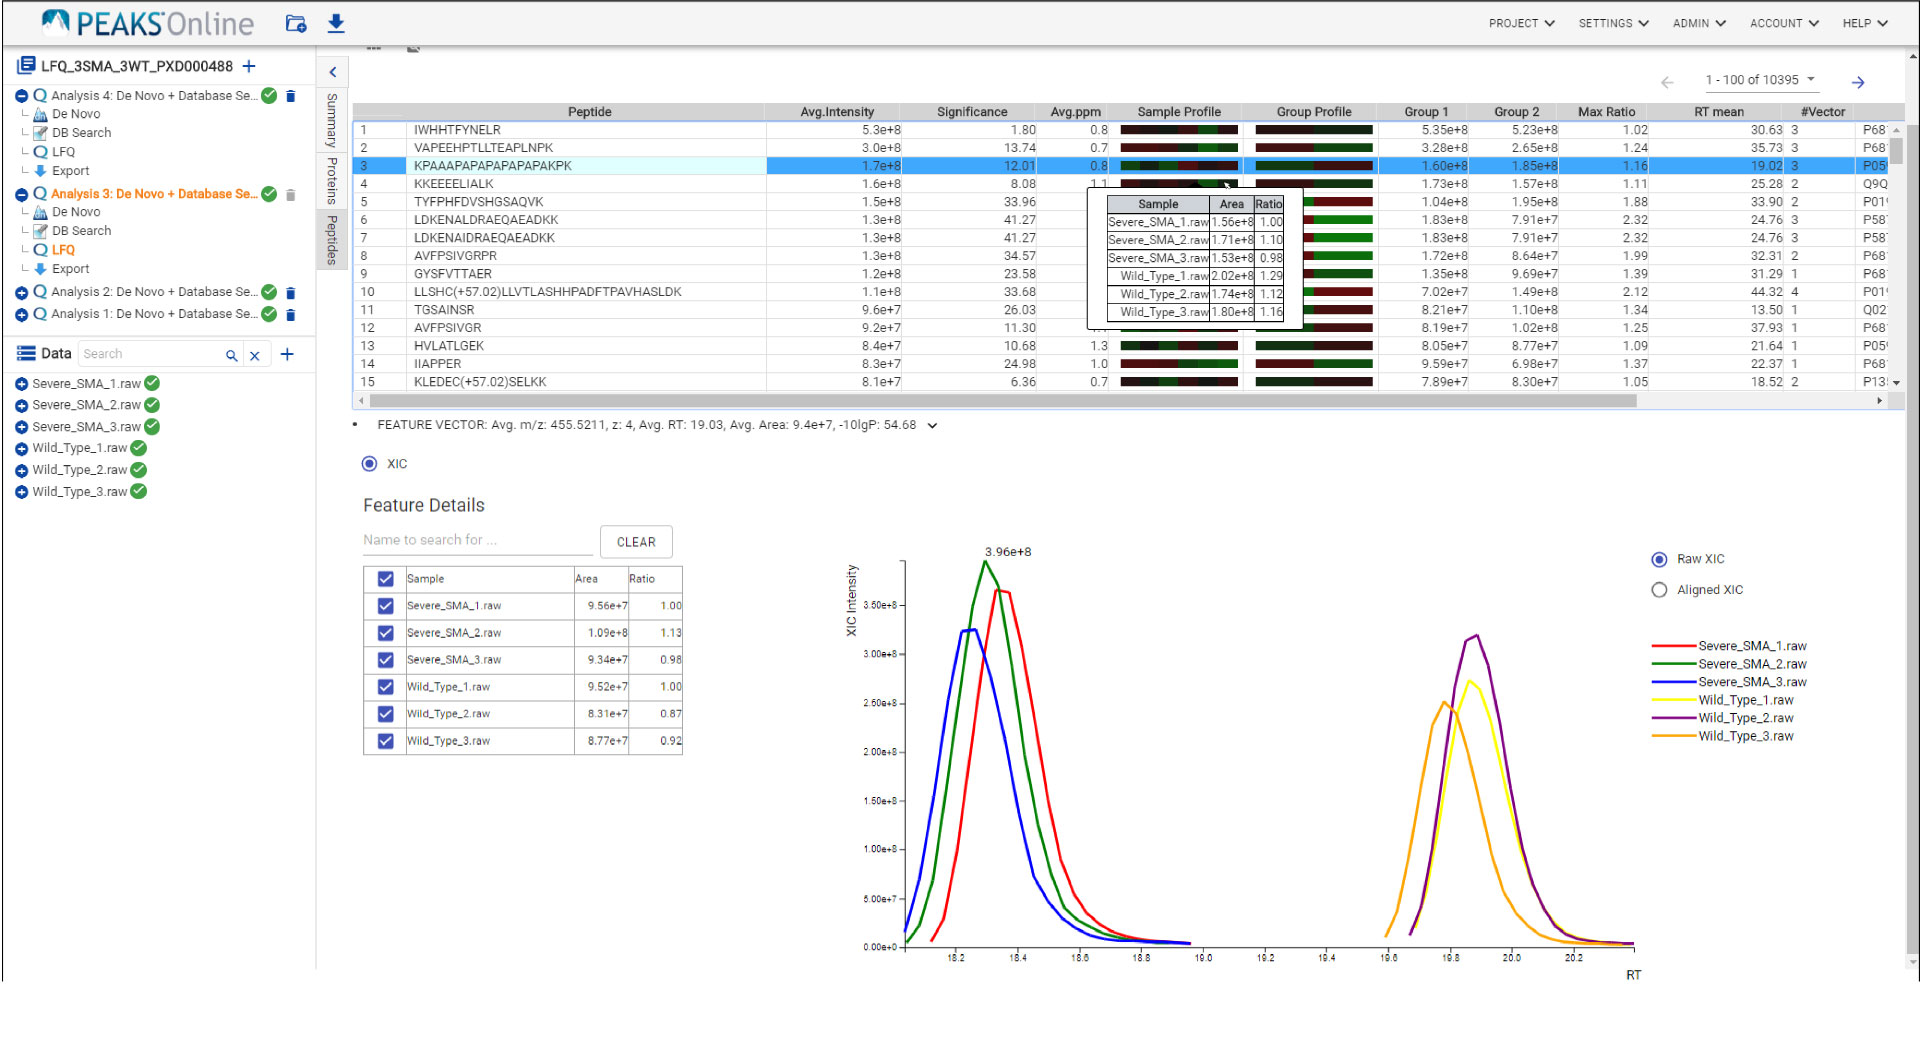Add data with the plus icon
The height and width of the screenshot is (1044, 1920).
pos(287,354)
